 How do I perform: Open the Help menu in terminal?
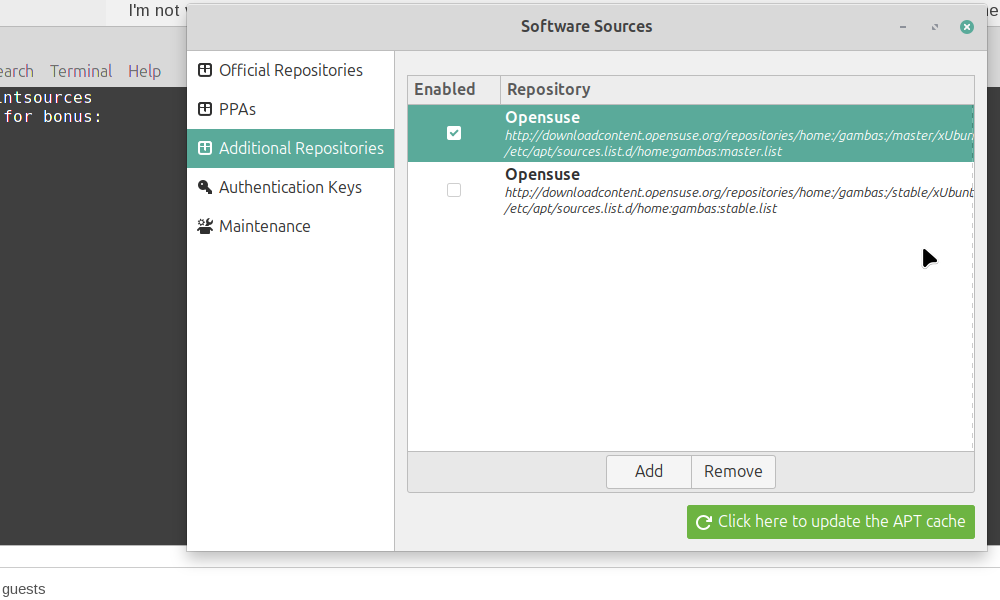[x=144, y=71]
